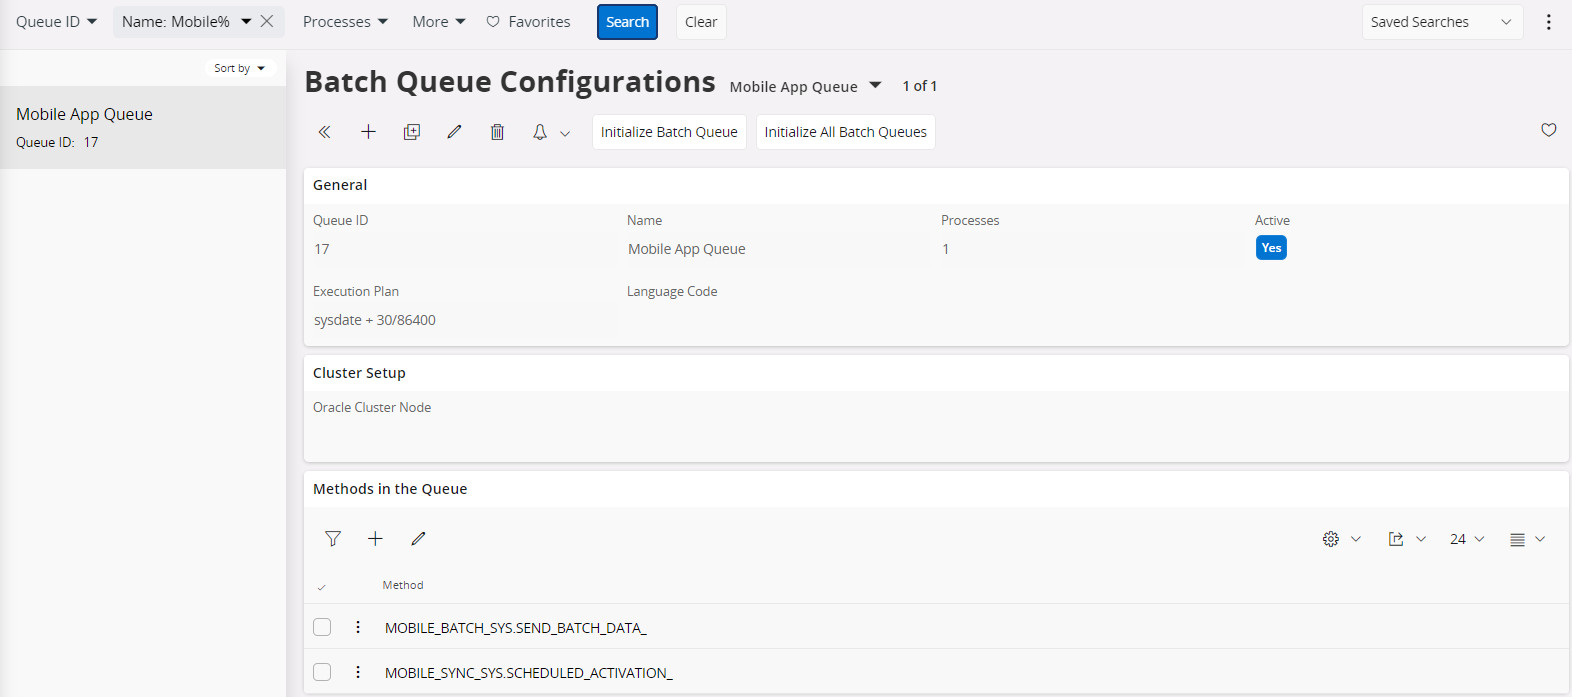Click the duplicate record icon

[411, 132]
